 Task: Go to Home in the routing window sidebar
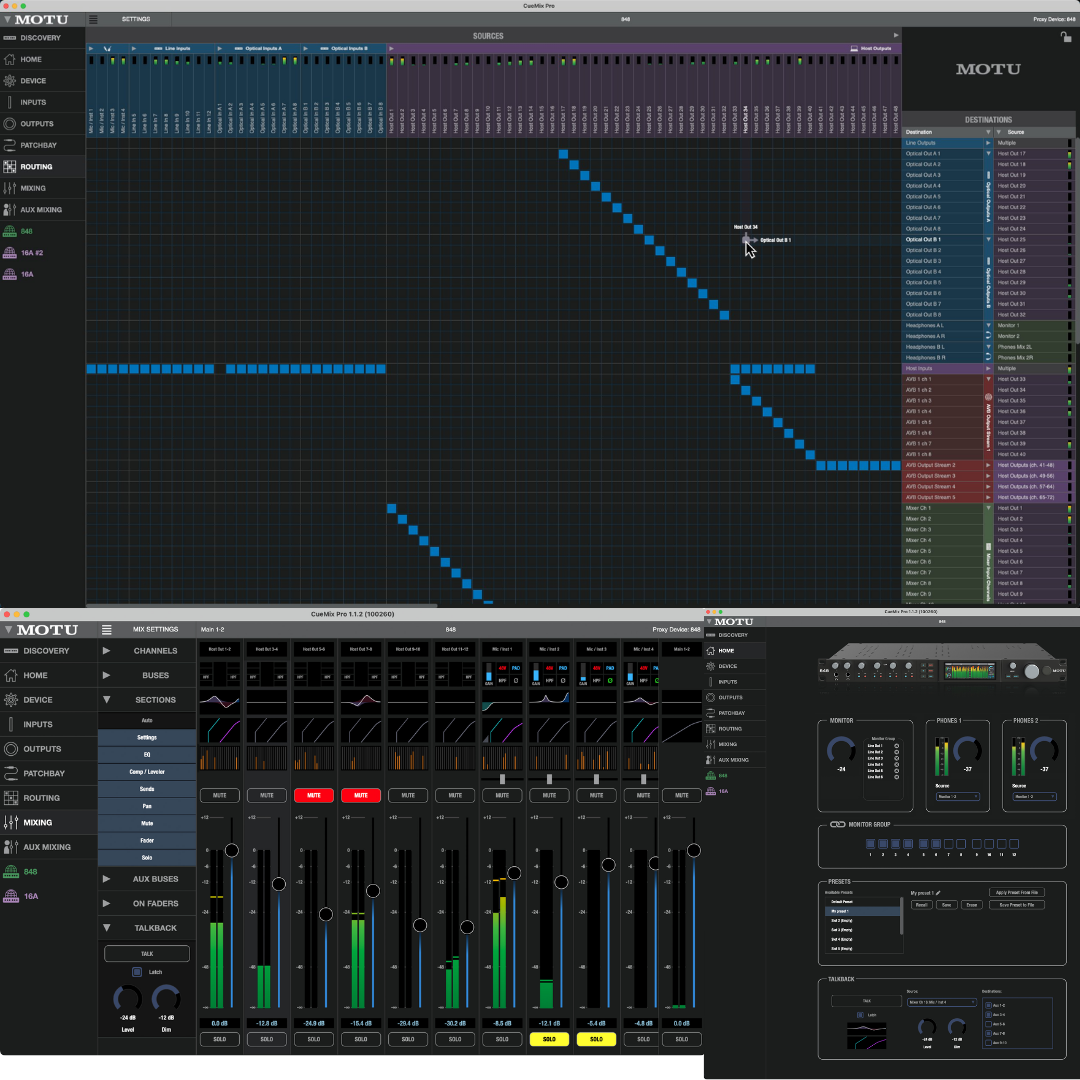43,59
